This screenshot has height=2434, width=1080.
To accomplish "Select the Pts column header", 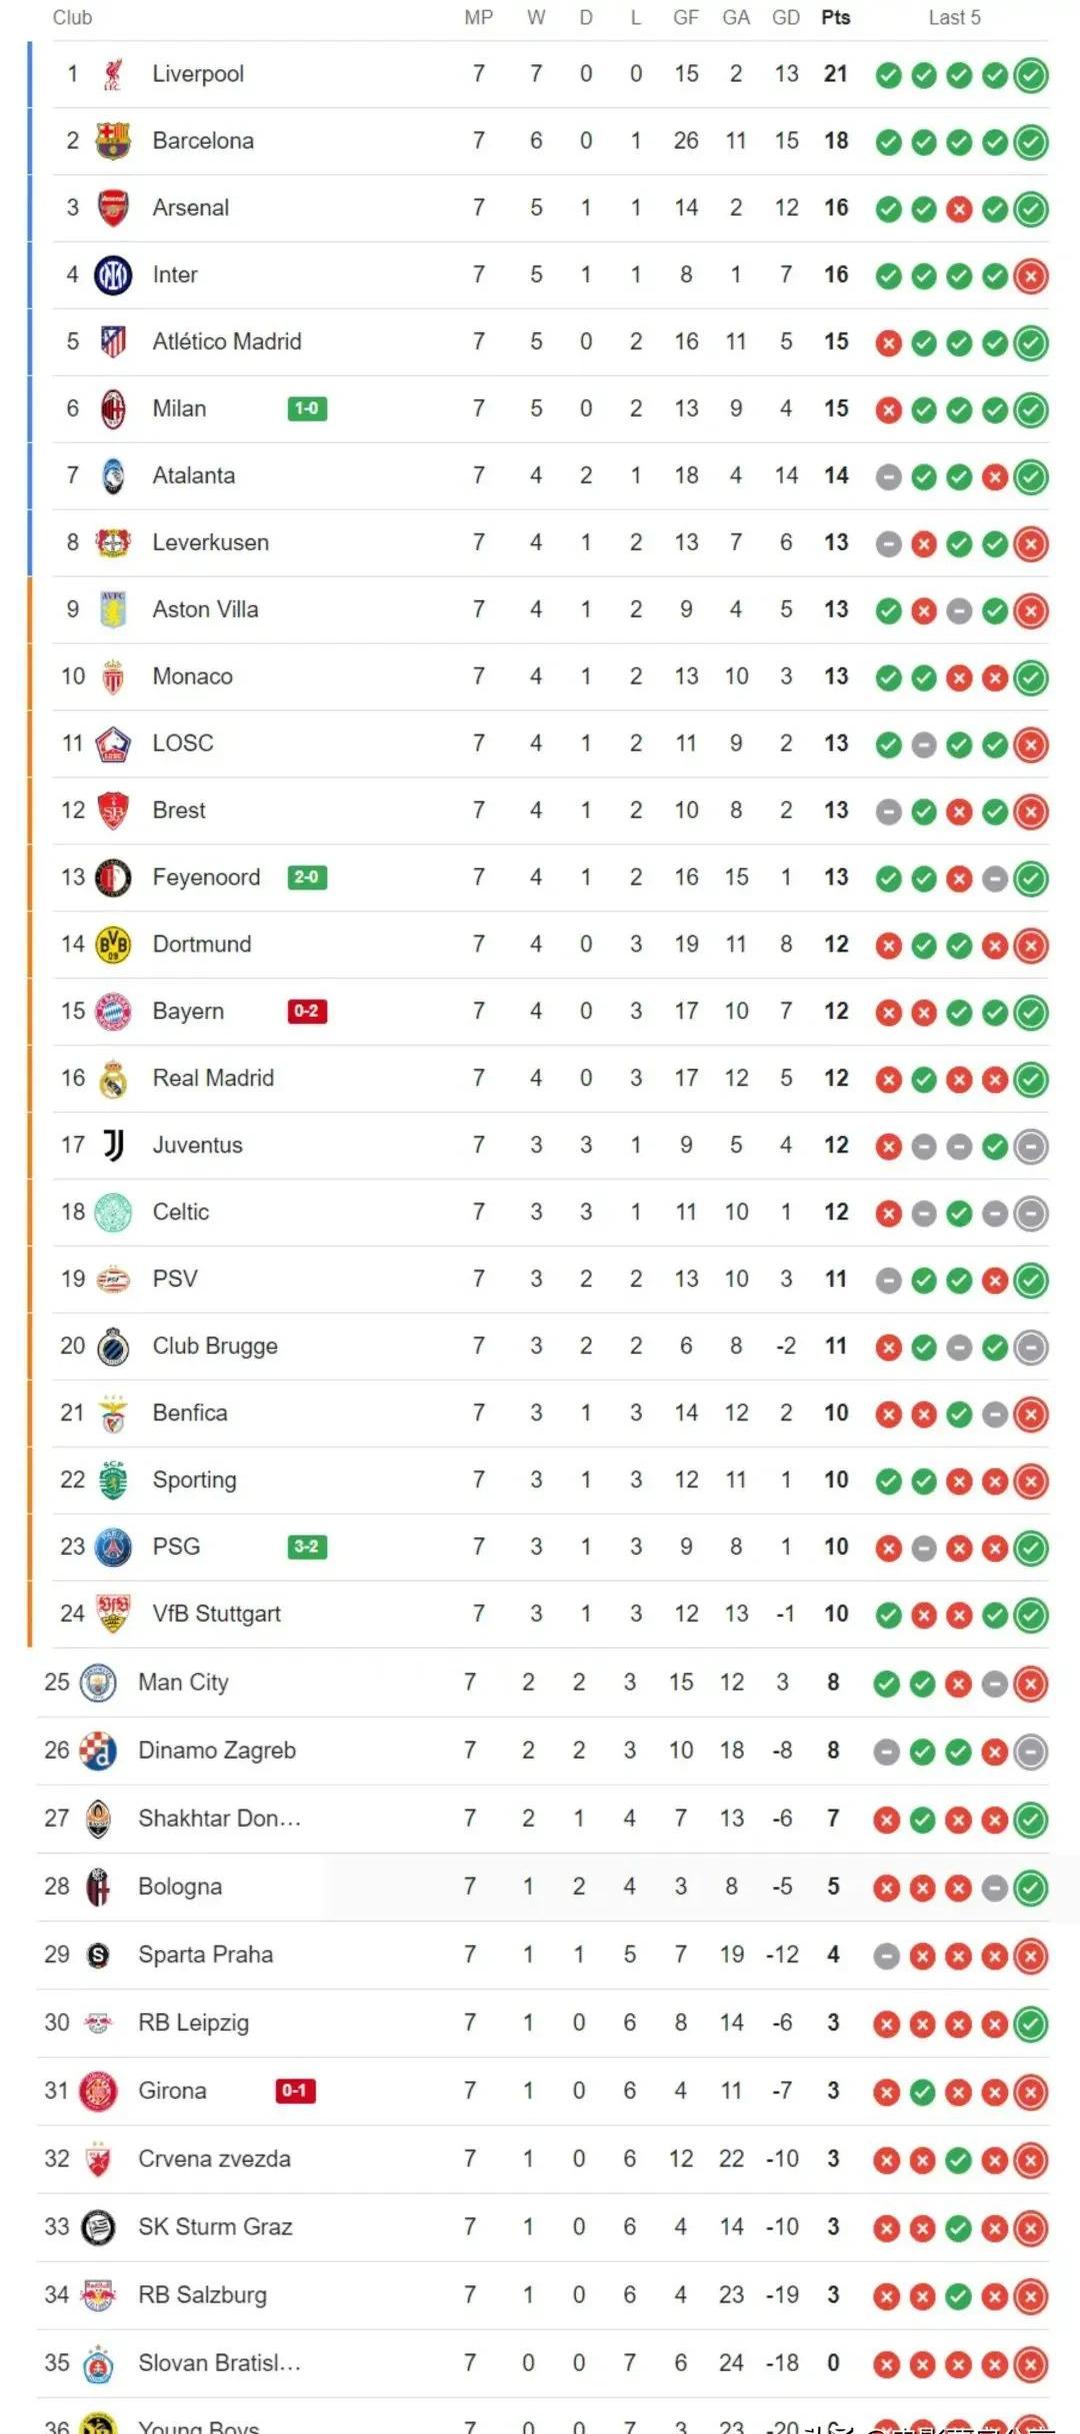I will click(x=836, y=18).
